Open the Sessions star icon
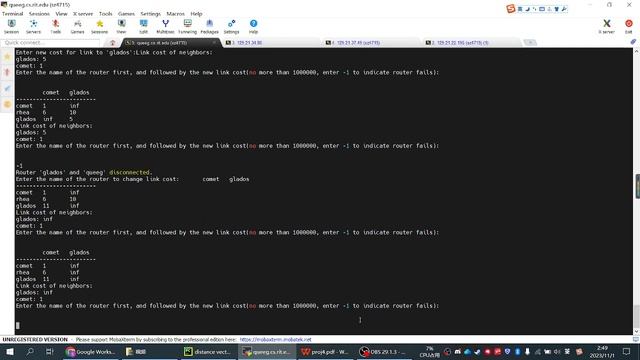The width and height of the screenshot is (640, 360). tap(100, 27)
